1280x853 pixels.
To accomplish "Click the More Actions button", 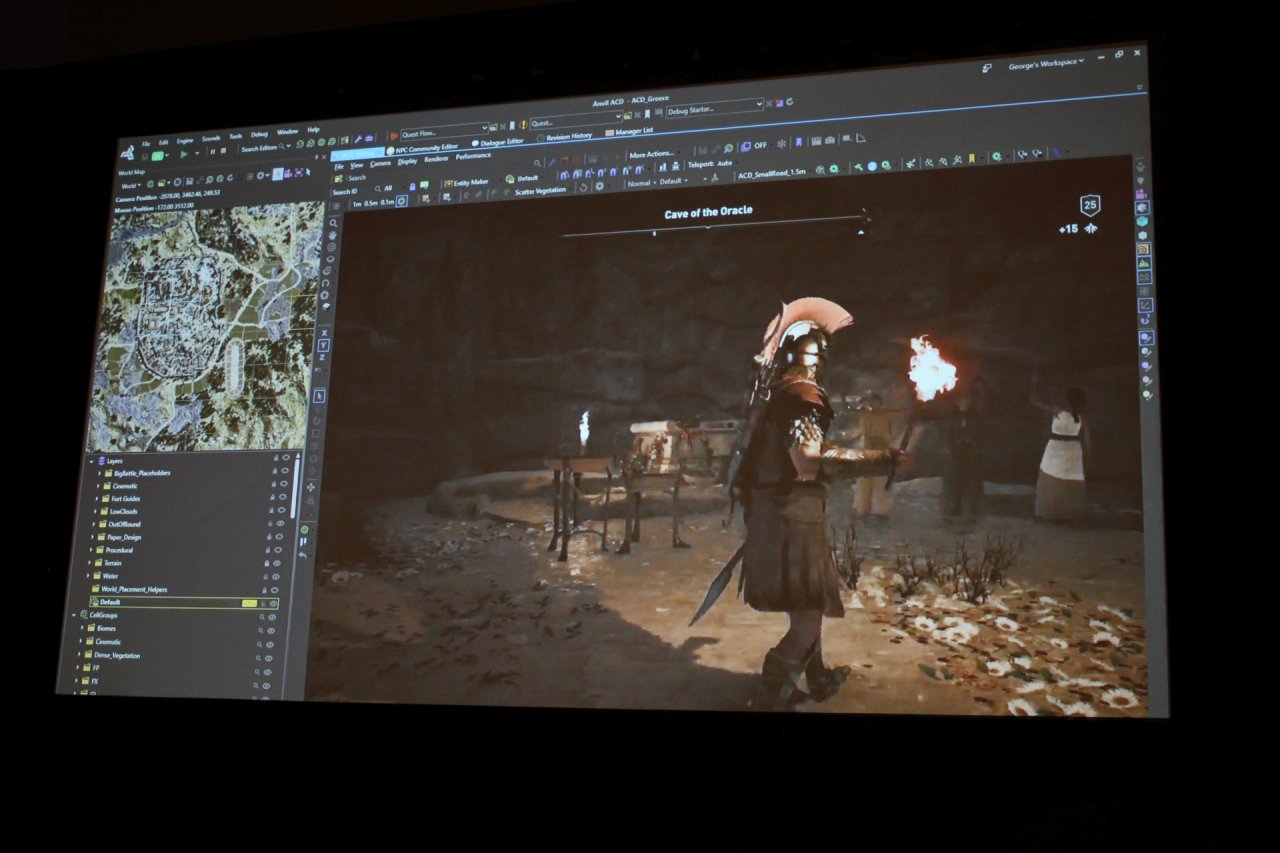I will click(652, 154).
